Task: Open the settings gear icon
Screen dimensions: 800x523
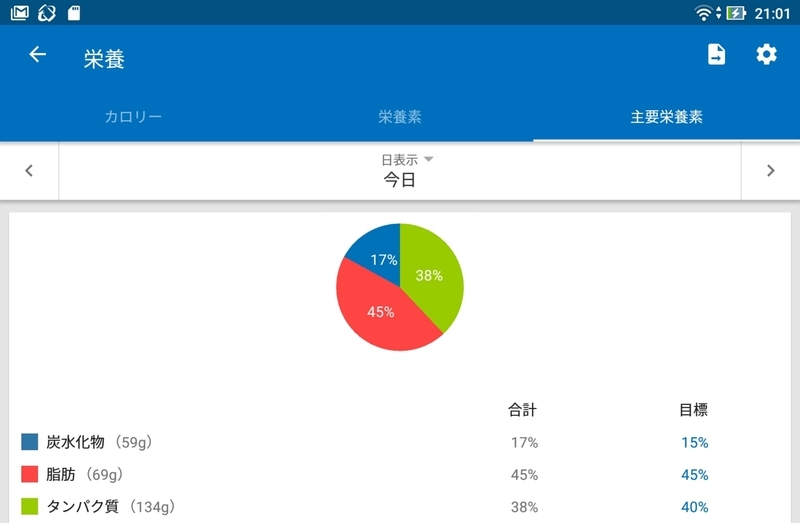Action: pos(766,54)
